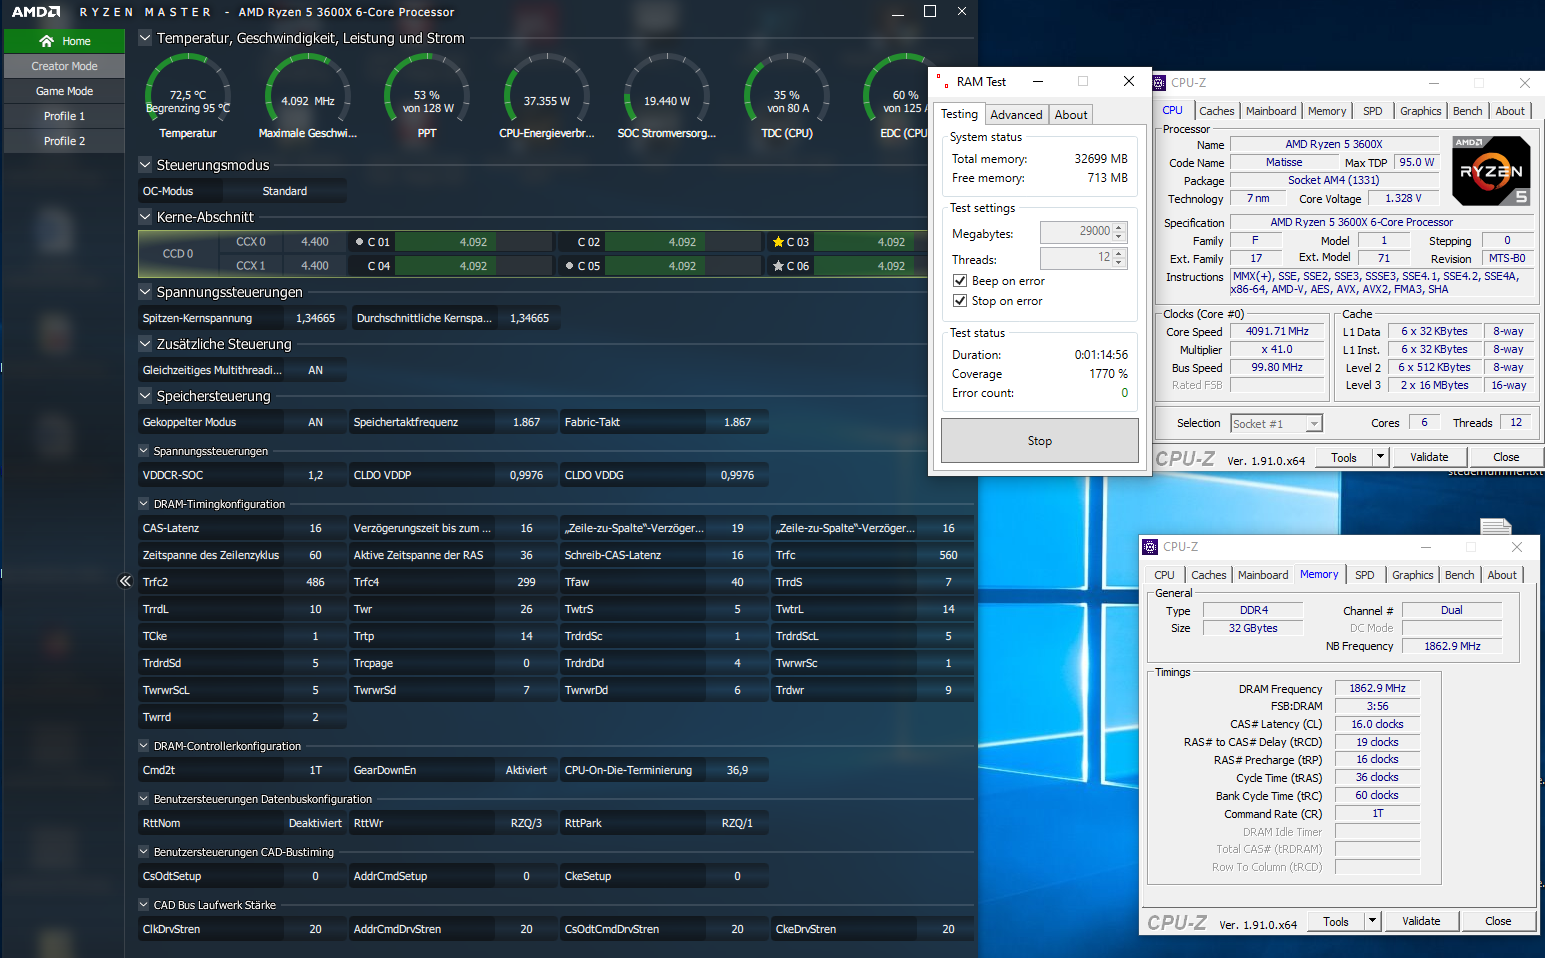
Task: Click the star icon on core C 03
Action: coord(778,242)
